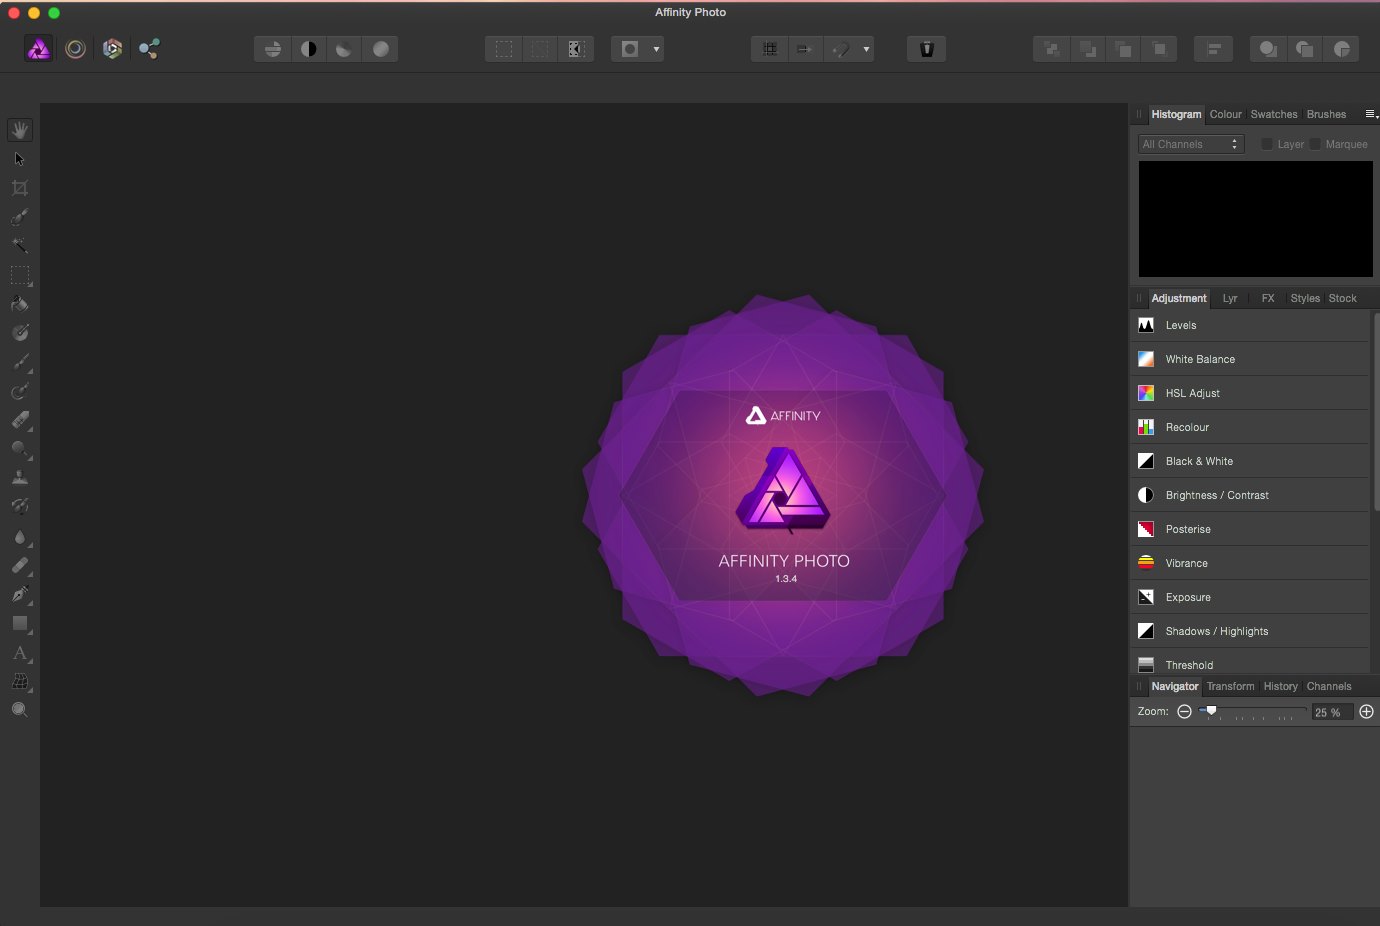Switch to the Develop Persona
1380x926 pixels.
(x=113, y=49)
